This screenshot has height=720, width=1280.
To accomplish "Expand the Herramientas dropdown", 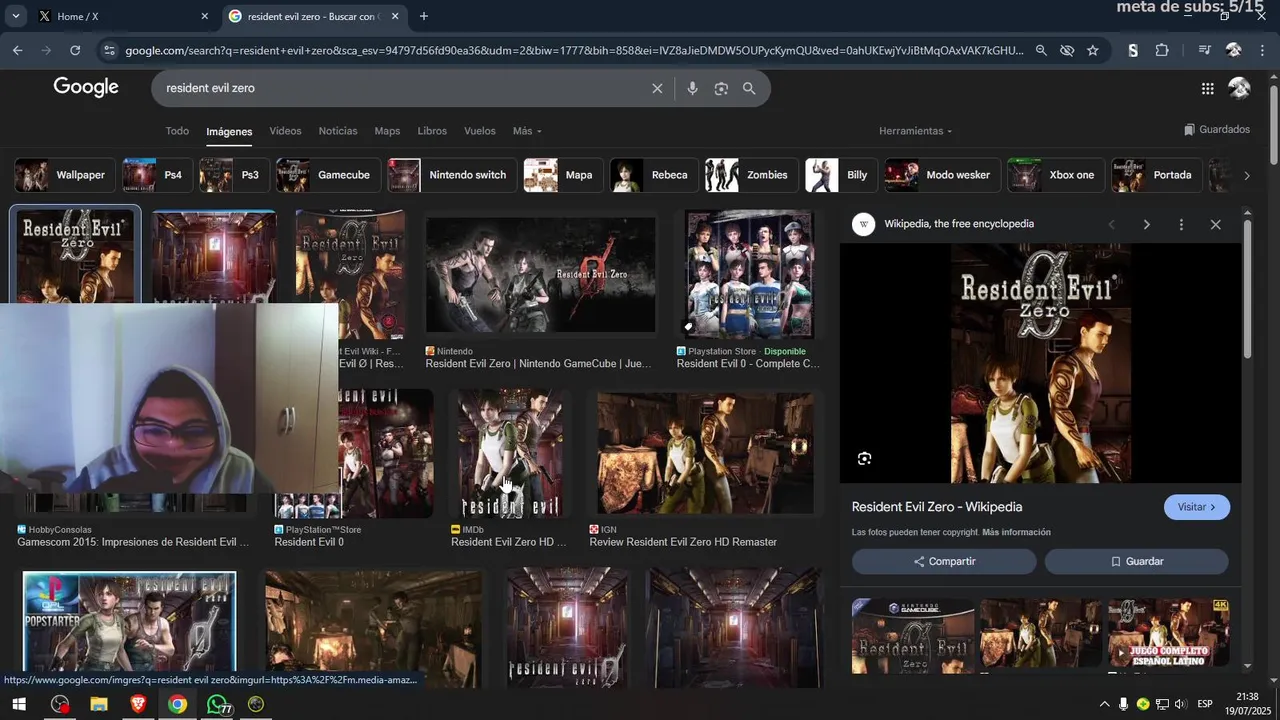I will pyautogui.click(x=915, y=131).
